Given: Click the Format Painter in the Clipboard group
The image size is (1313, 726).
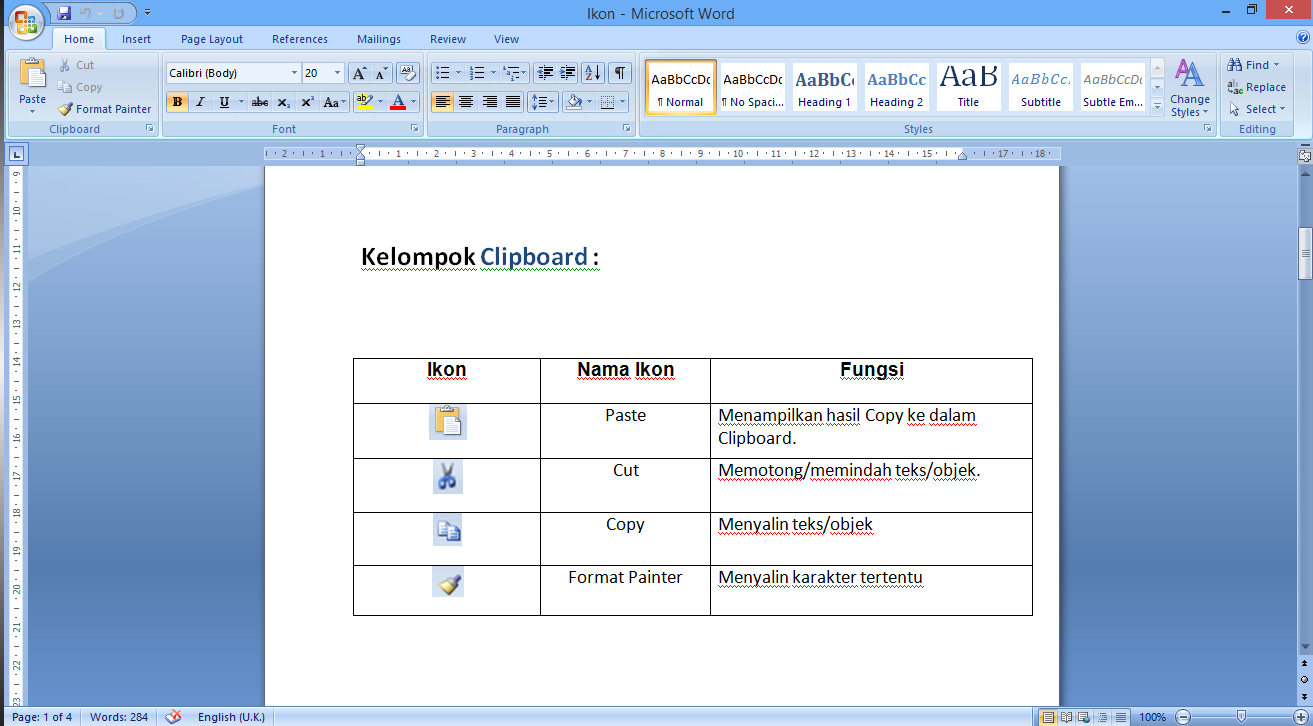Looking at the screenshot, I should 104,108.
